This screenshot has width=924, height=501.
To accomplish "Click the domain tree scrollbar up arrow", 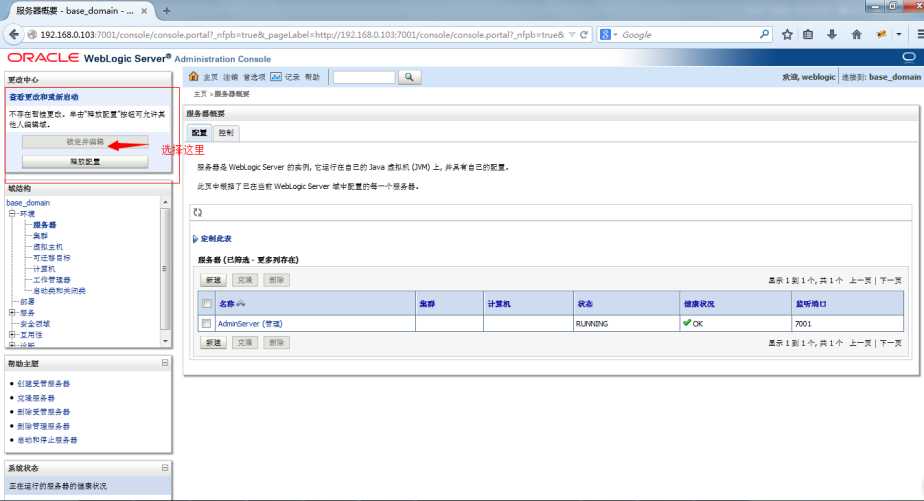I will pos(165,202).
